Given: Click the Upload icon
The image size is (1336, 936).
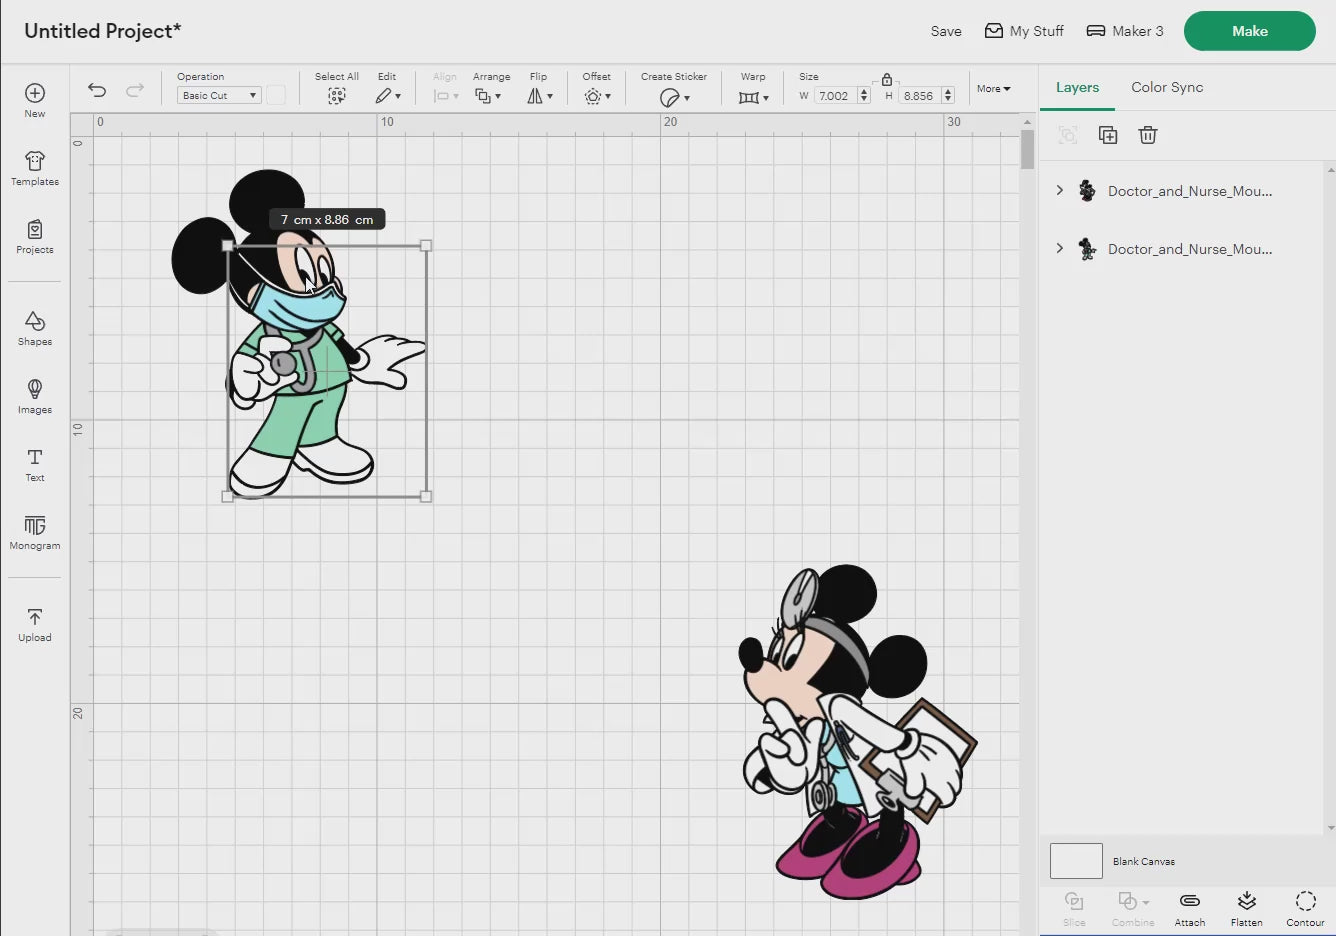Looking at the screenshot, I should [x=35, y=617].
